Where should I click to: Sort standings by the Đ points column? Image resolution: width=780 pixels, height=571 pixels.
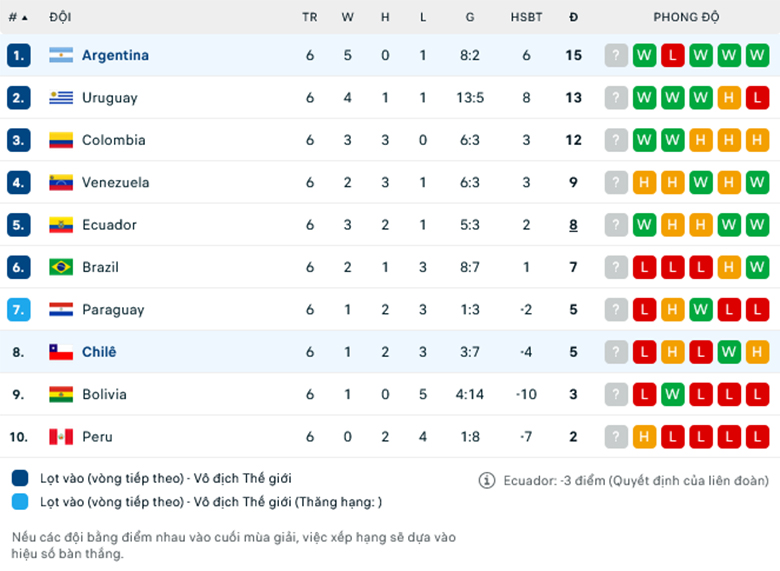pyautogui.click(x=574, y=17)
